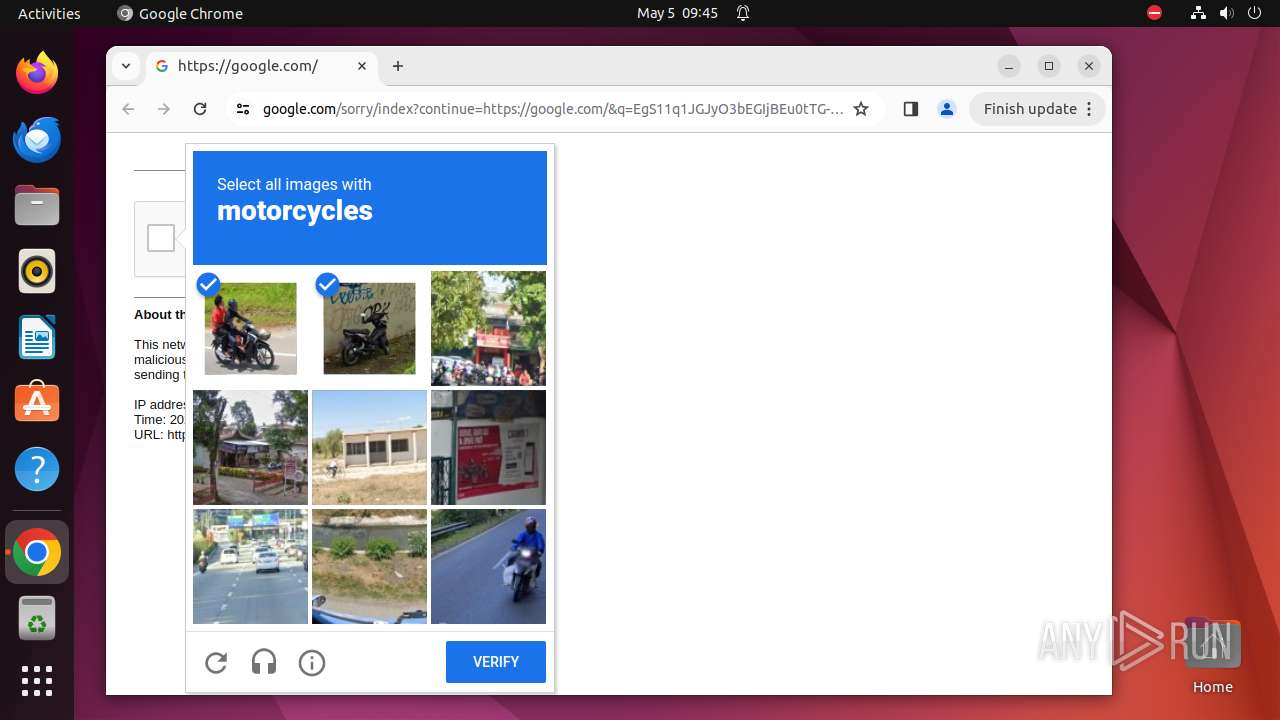The height and width of the screenshot is (720, 1280).
Task: Select the beige building image
Action: 369,447
